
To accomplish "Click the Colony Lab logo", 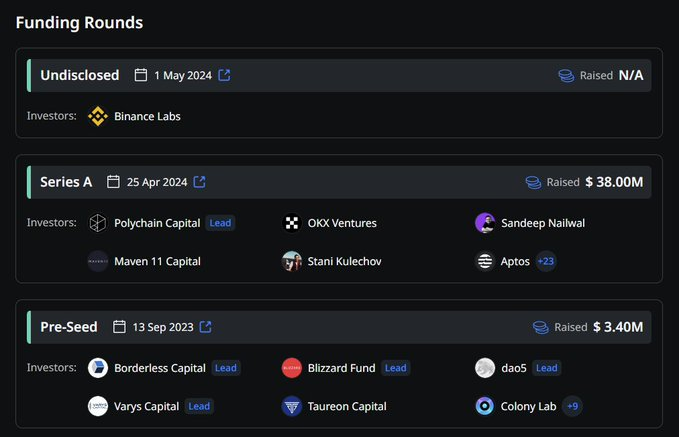I will coord(485,406).
